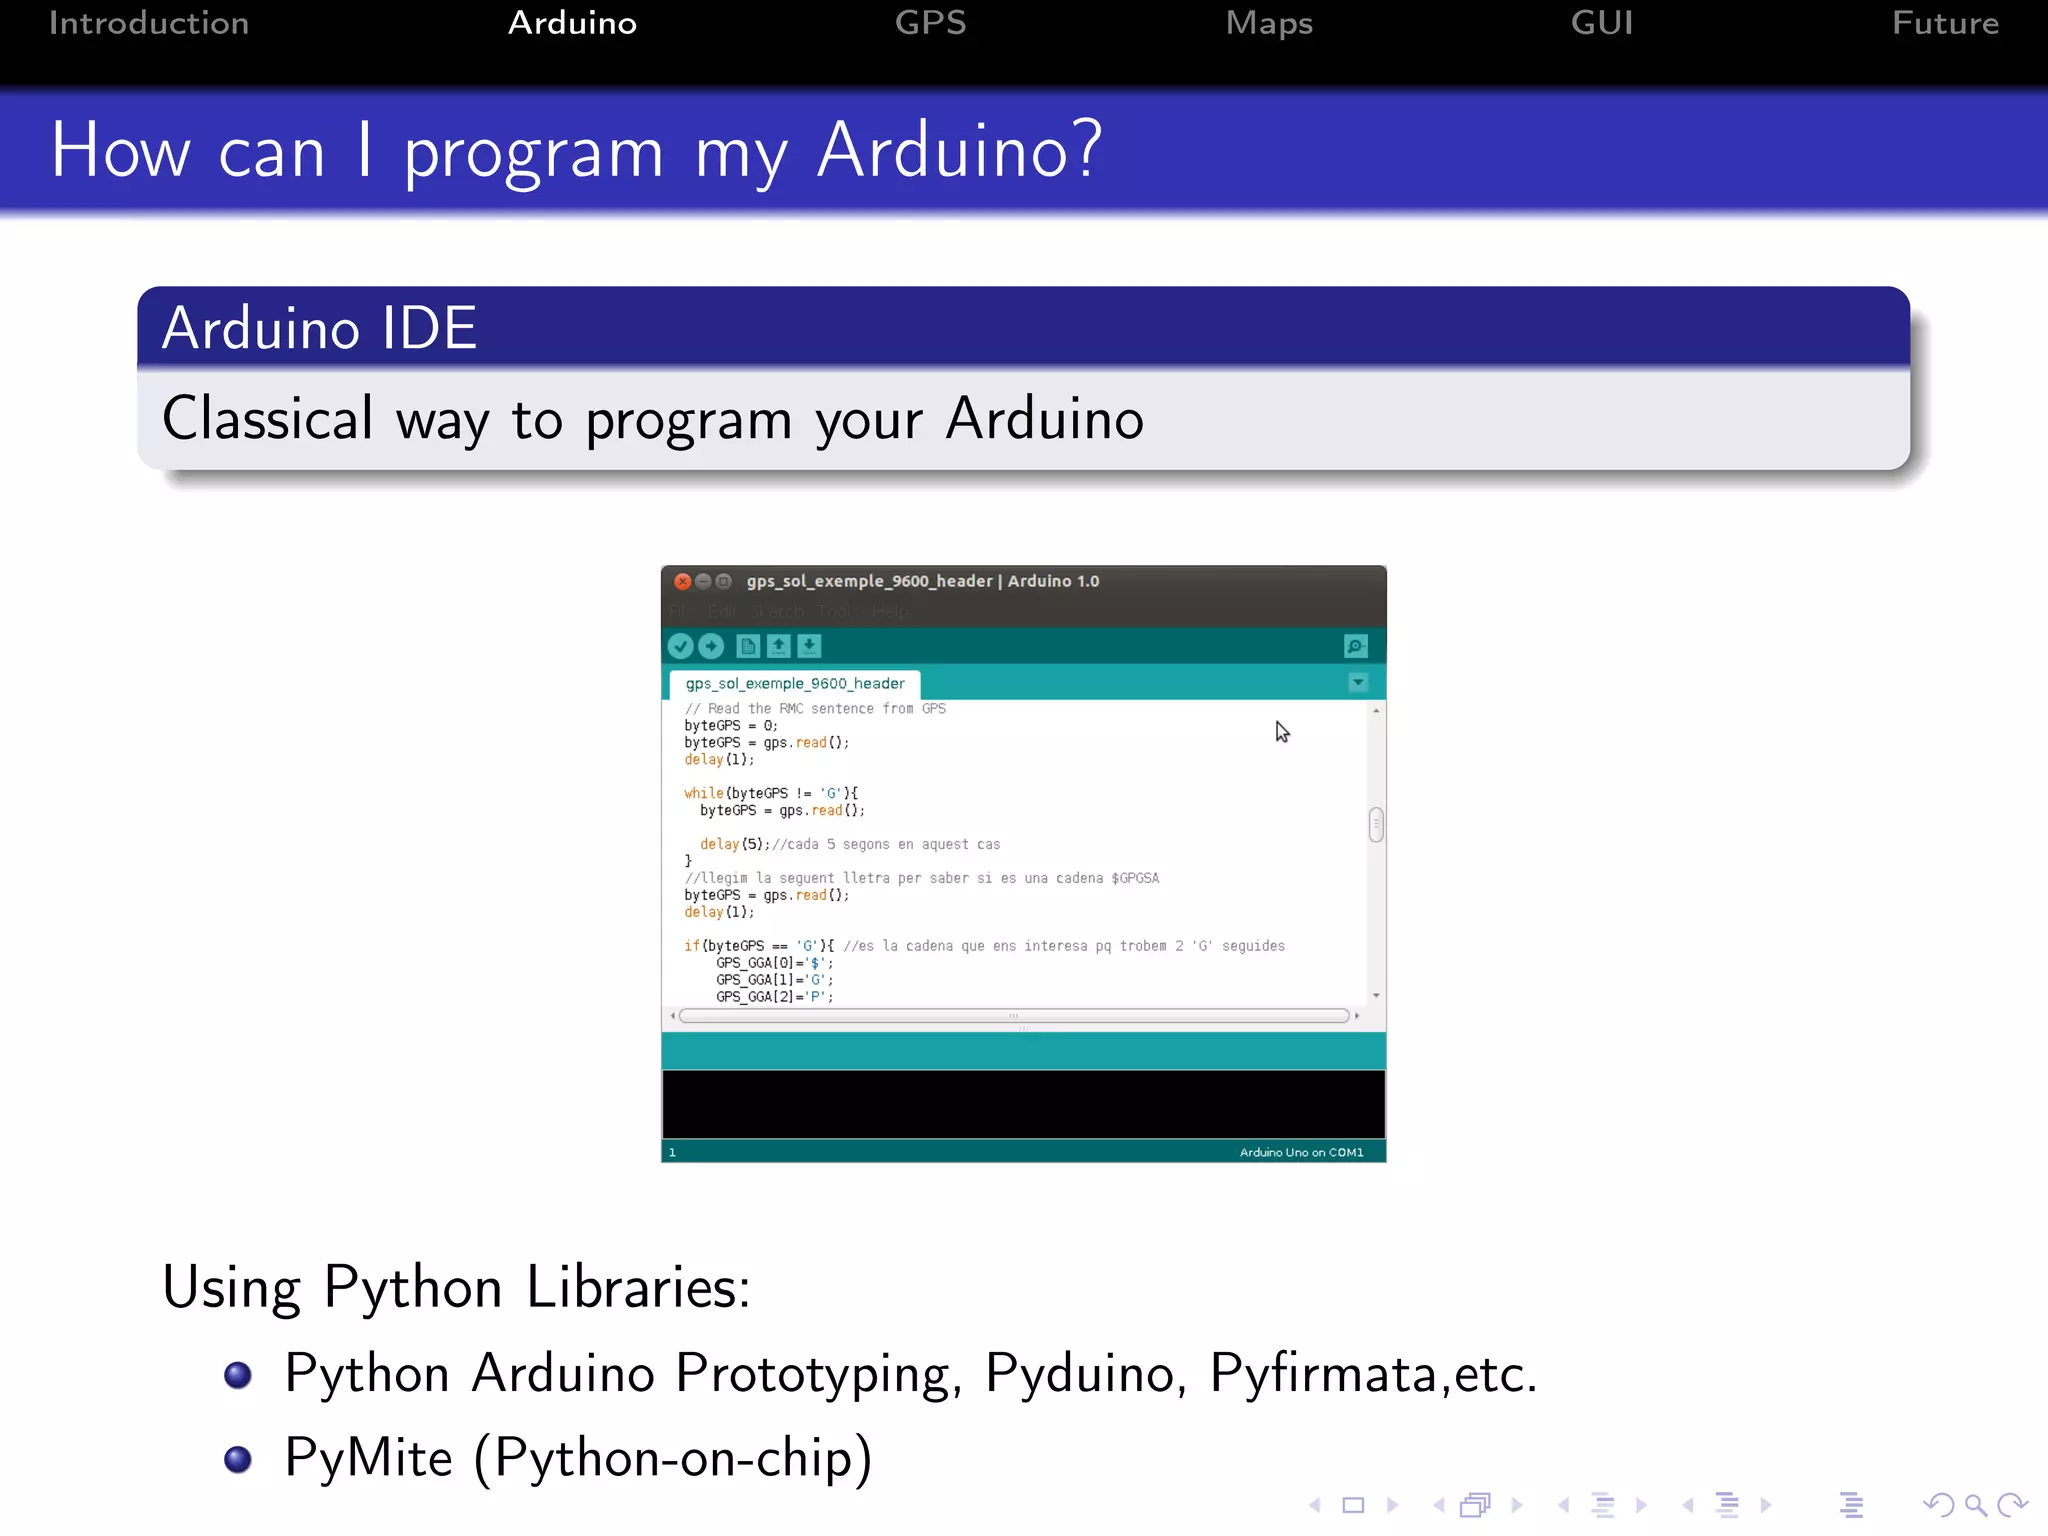Open the Edit menu in Arduino IDE
This screenshot has height=1536, width=2048.
click(721, 611)
